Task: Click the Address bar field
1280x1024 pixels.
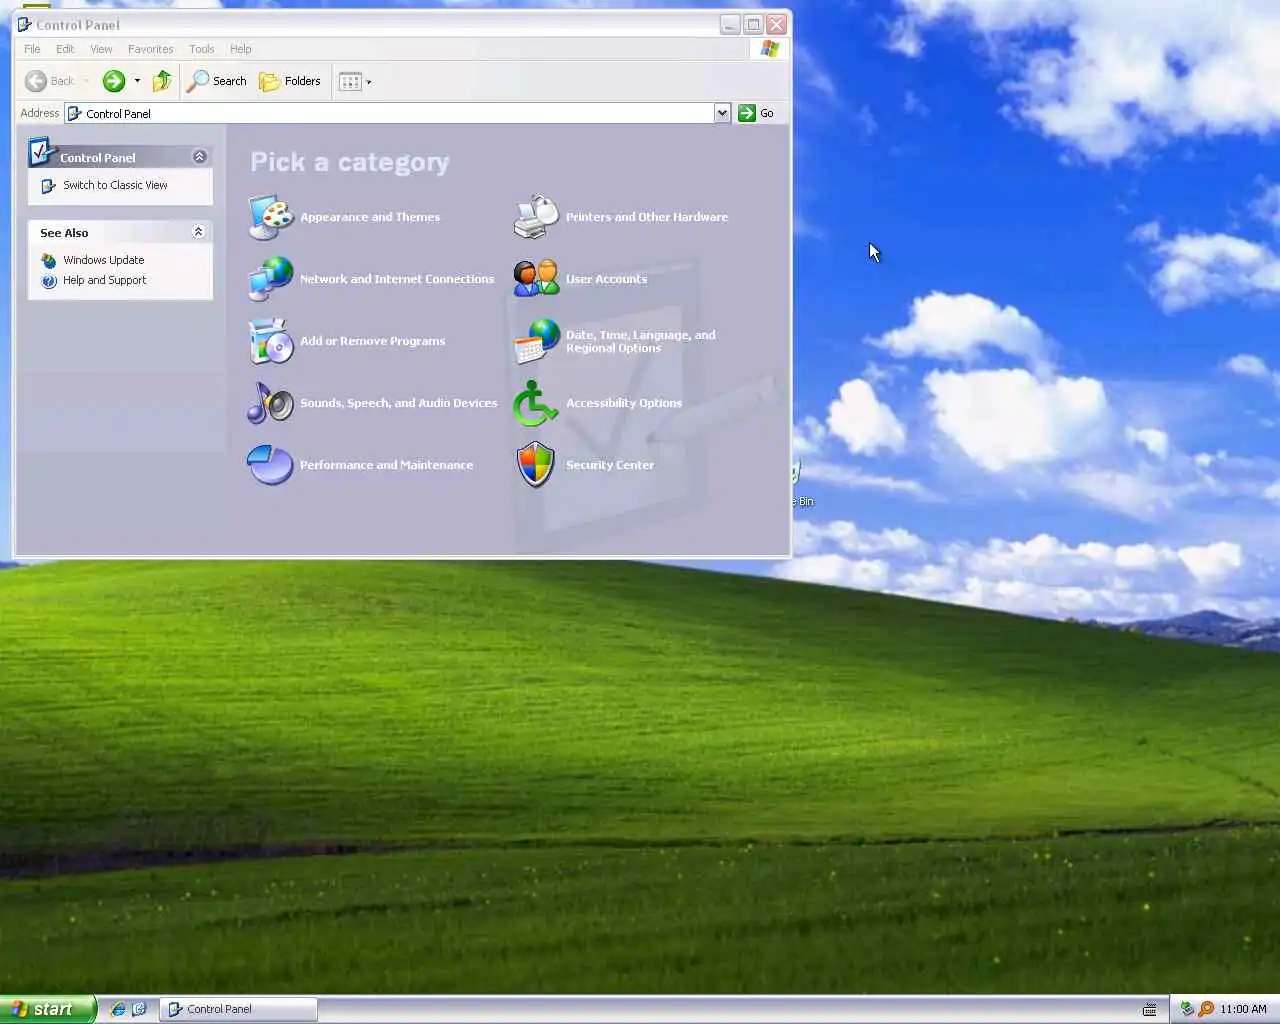Action: (390, 113)
